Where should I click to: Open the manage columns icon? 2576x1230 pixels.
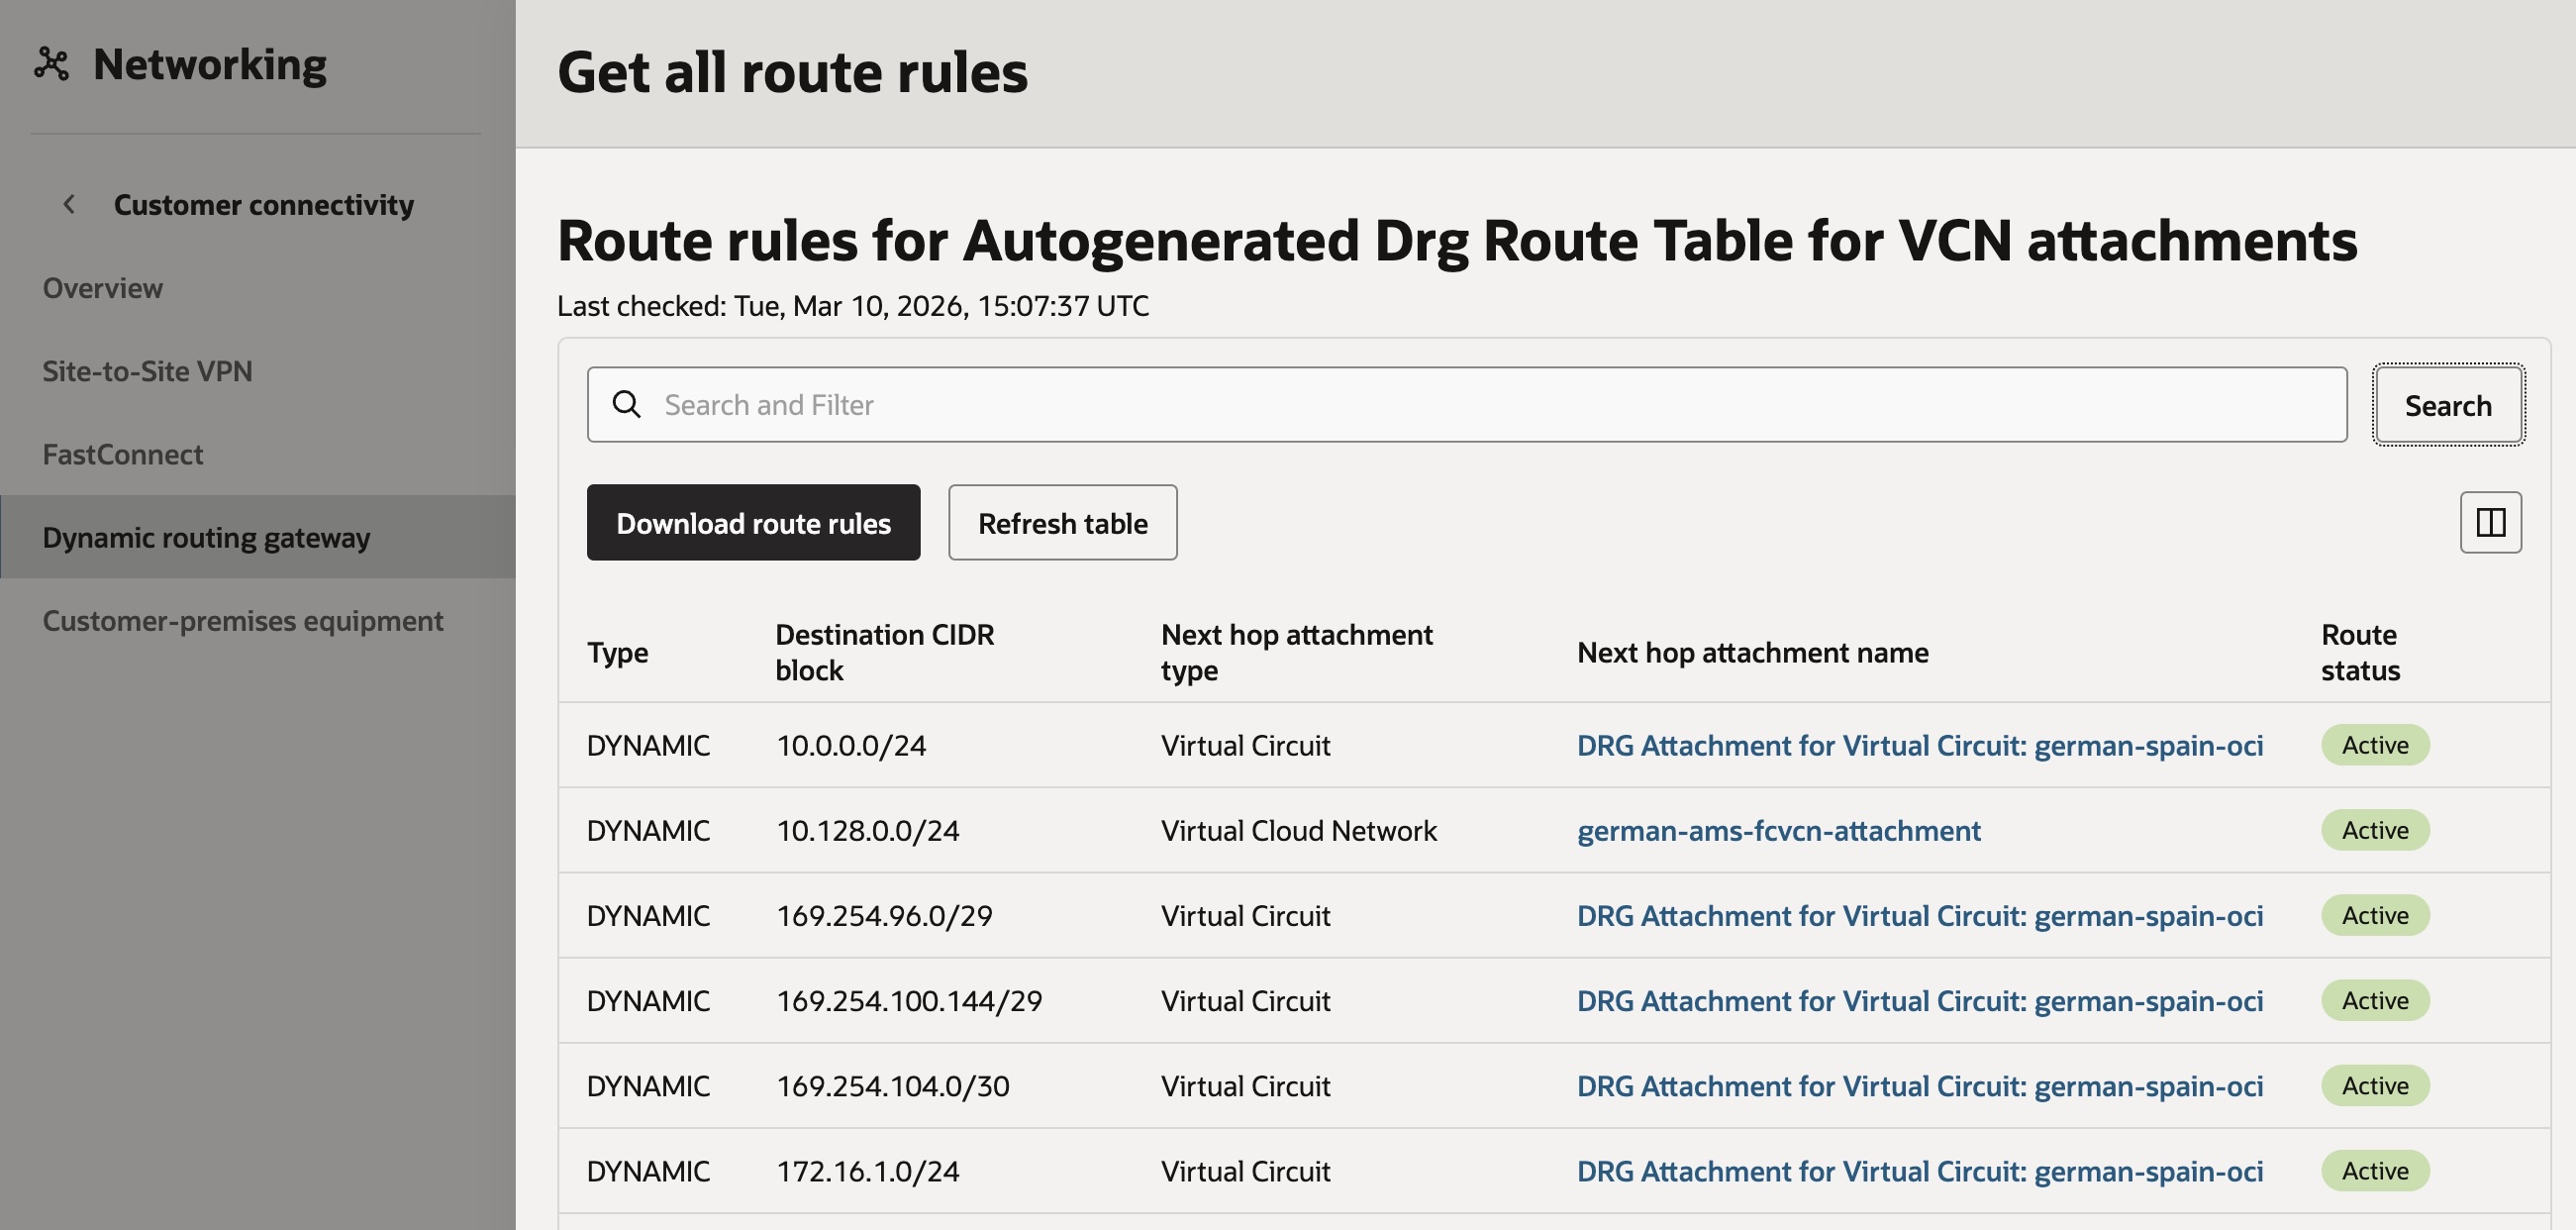point(2489,522)
